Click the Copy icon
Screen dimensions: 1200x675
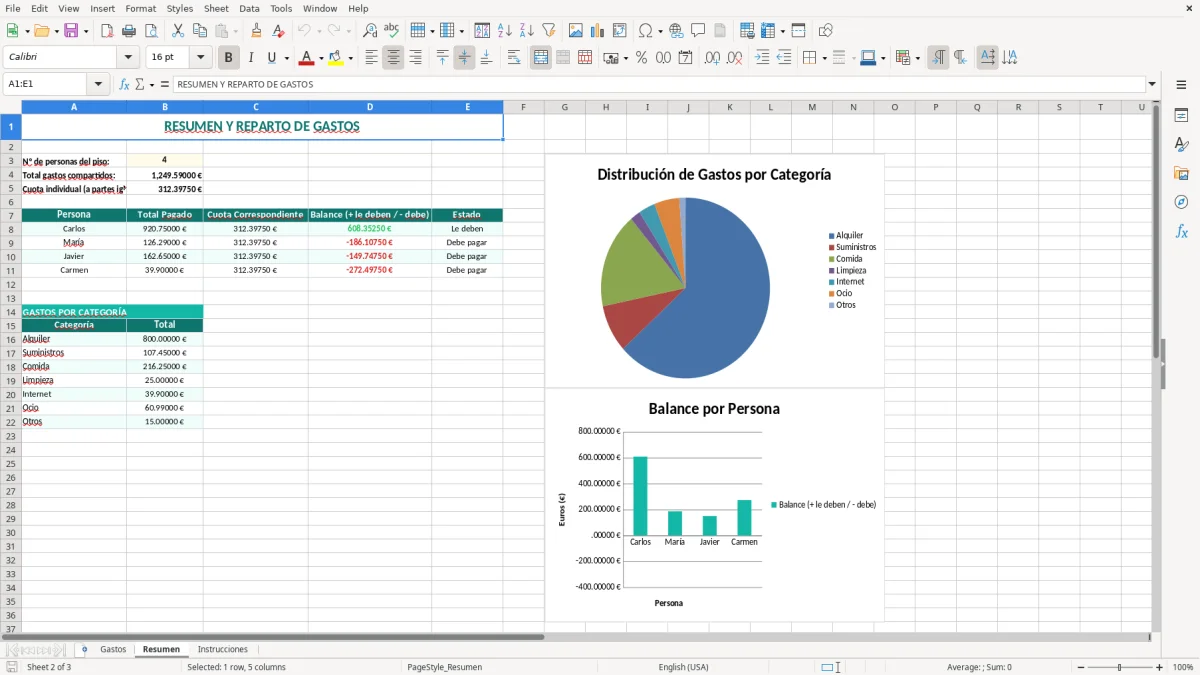[199, 31]
